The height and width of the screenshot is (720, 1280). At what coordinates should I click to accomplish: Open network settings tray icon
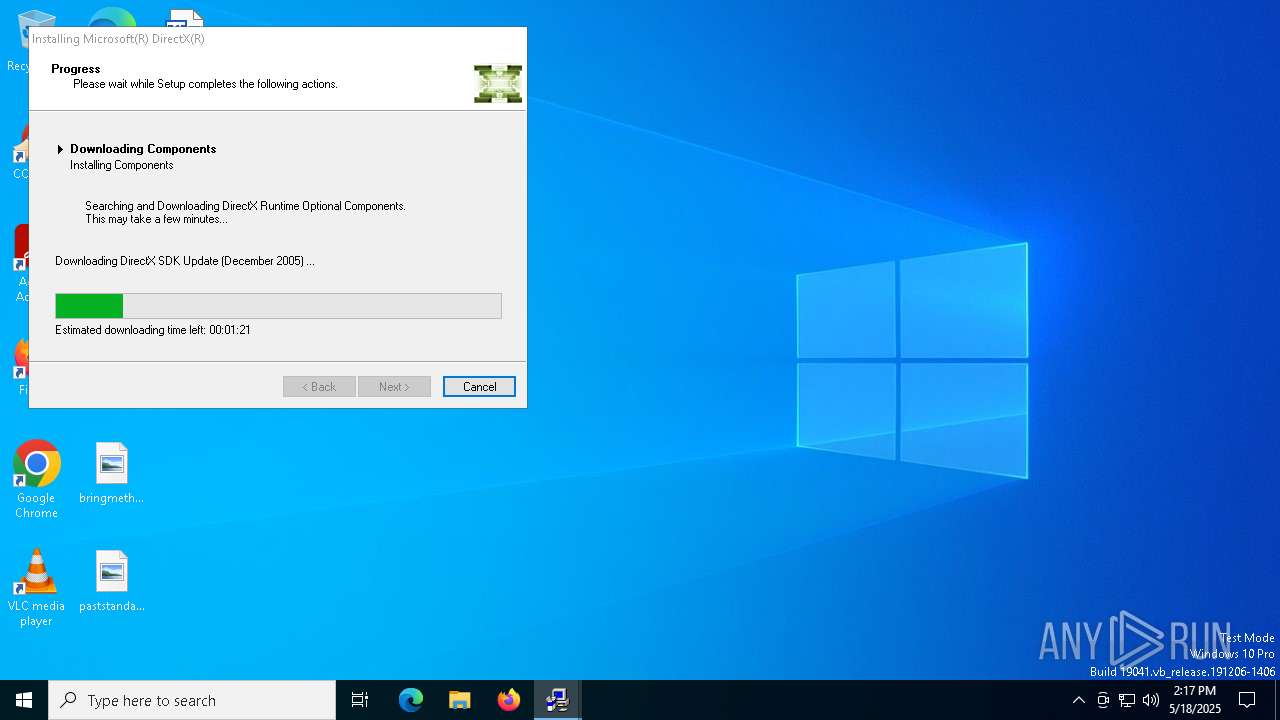pyautogui.click(x=1127, y=700)
